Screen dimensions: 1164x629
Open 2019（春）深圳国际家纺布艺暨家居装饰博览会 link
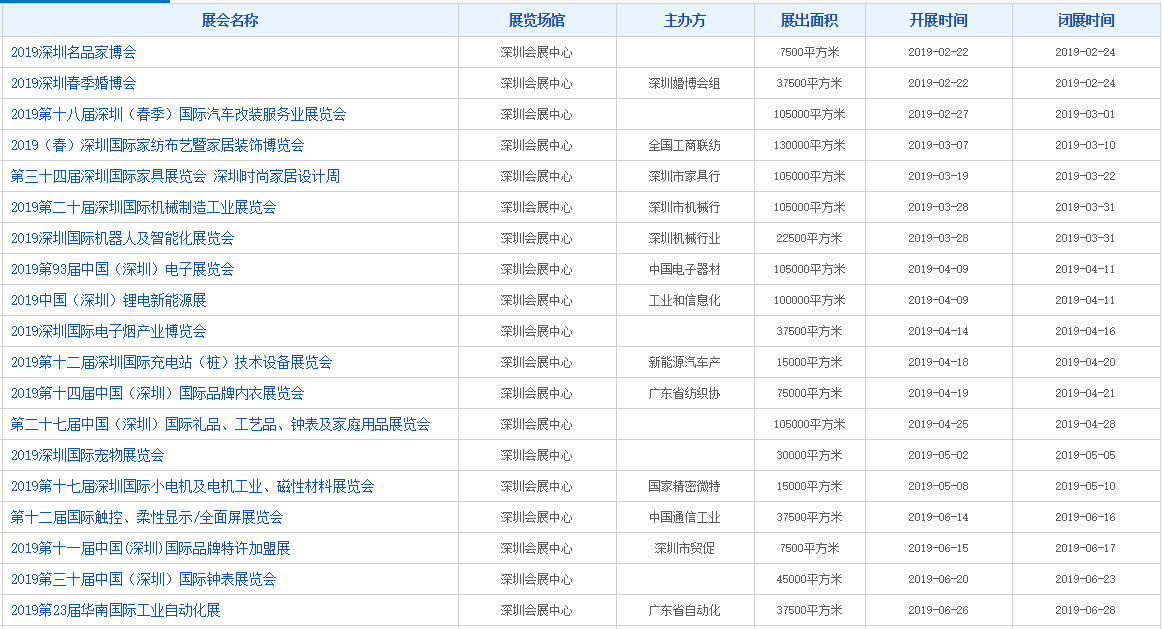pyautogui.click(x=157, y=146)
